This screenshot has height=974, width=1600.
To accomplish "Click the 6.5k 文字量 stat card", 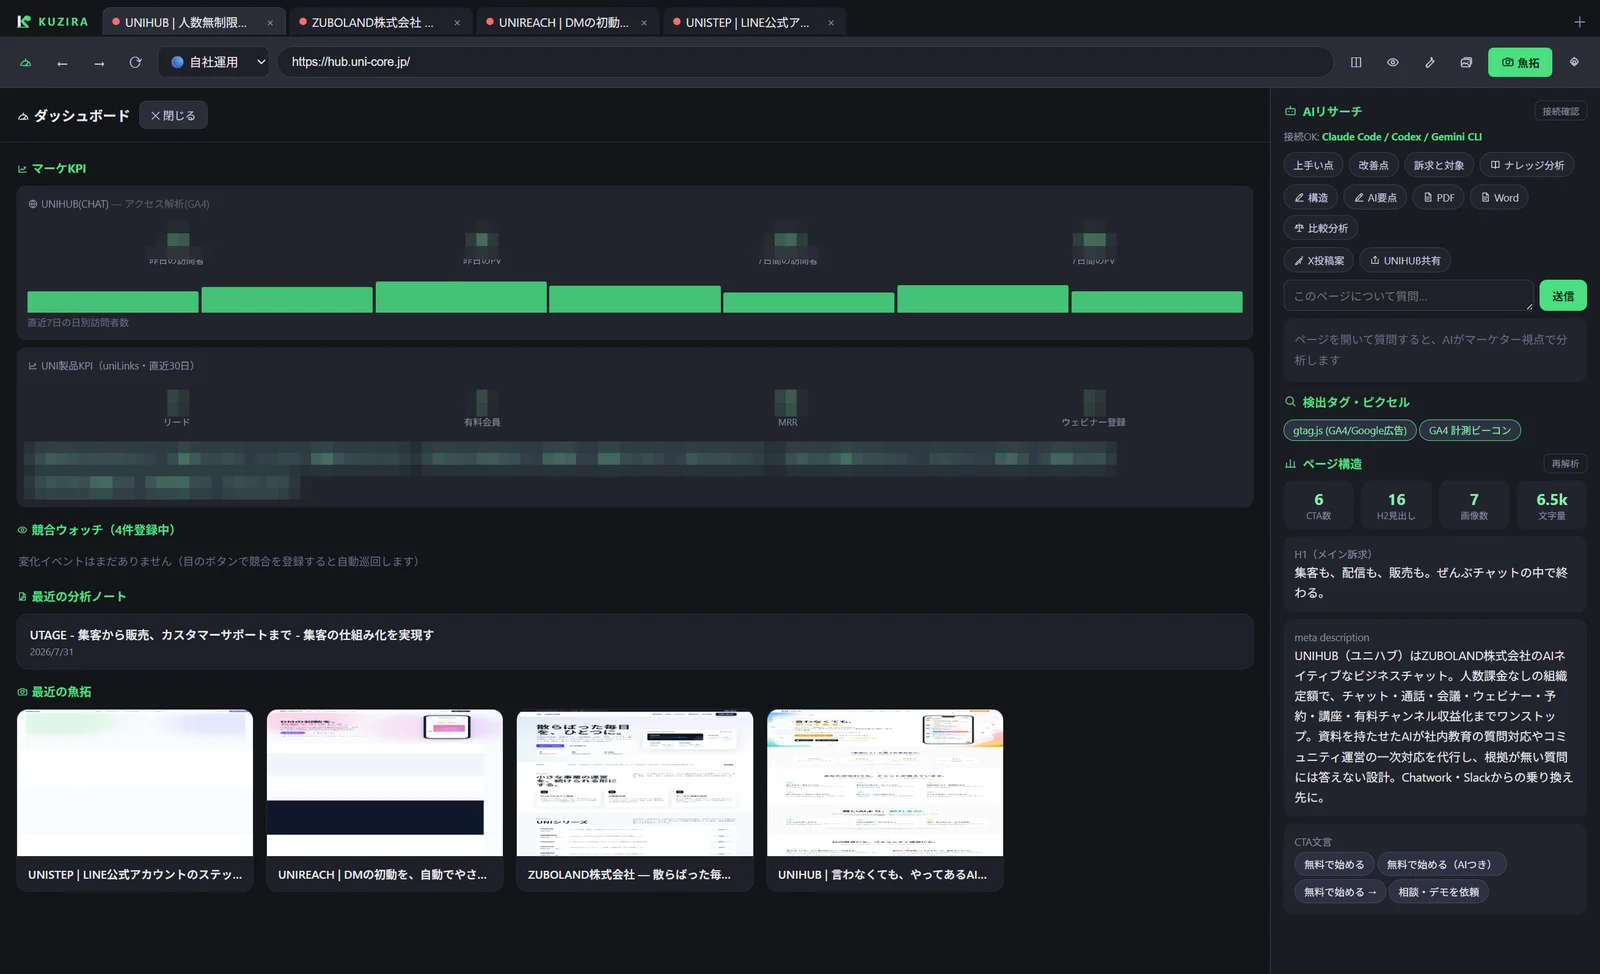I will tap(1552, 505).
